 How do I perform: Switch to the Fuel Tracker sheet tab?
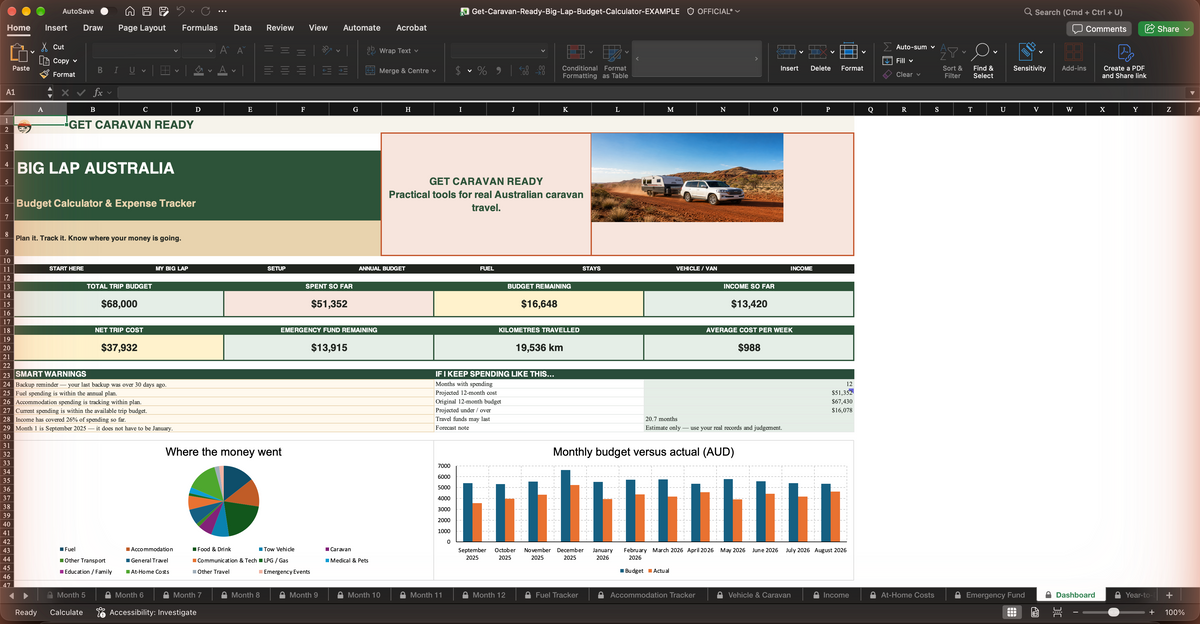pos(551,595)
